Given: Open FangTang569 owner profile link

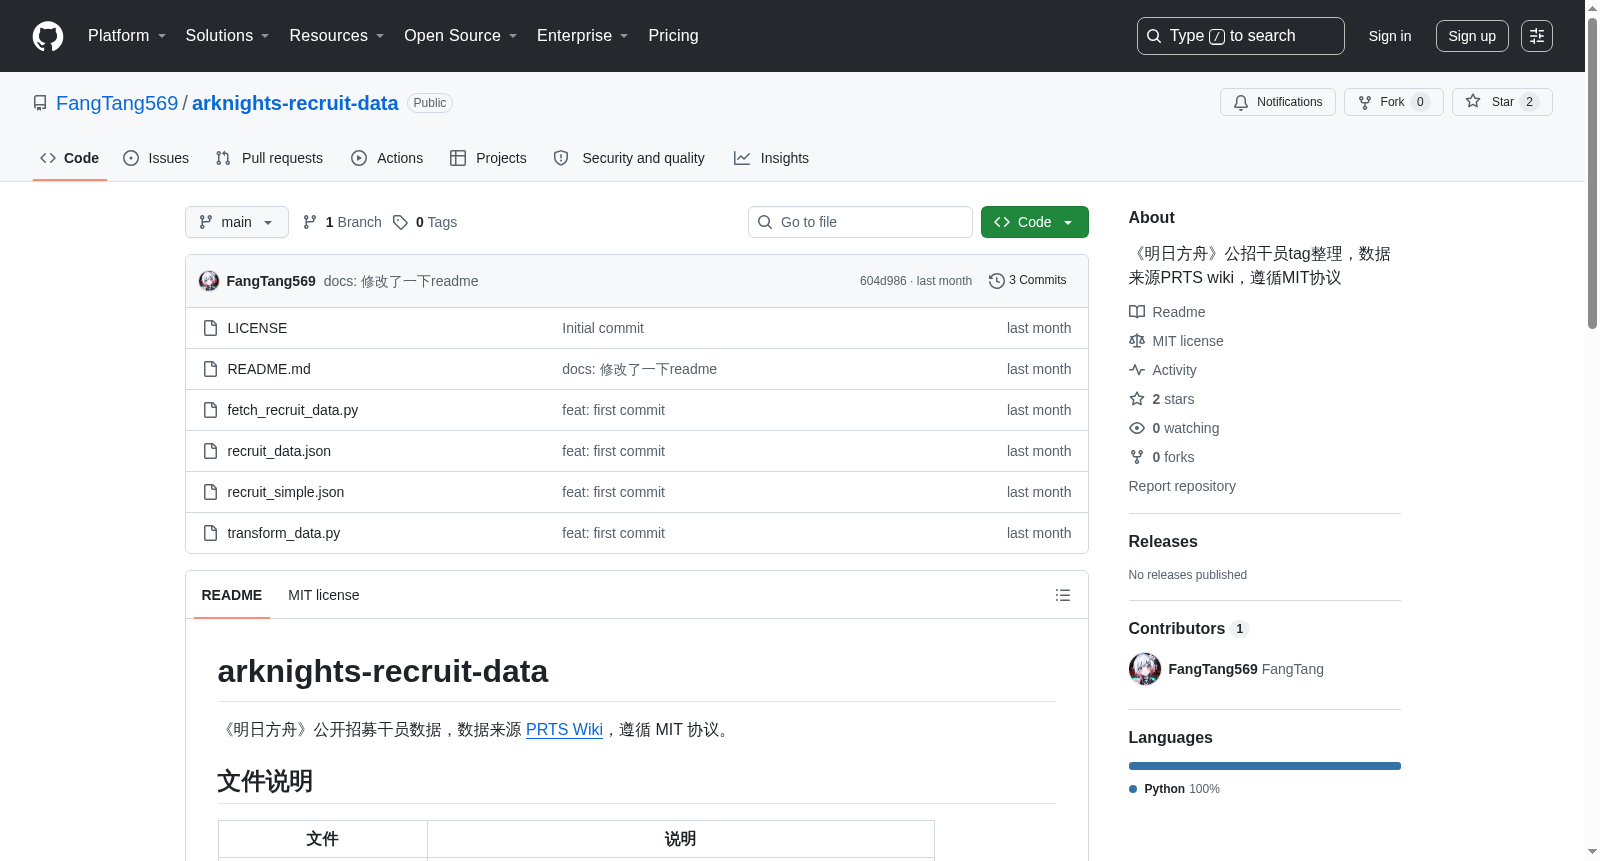Looking at the screenshot, I should [117, 103].
